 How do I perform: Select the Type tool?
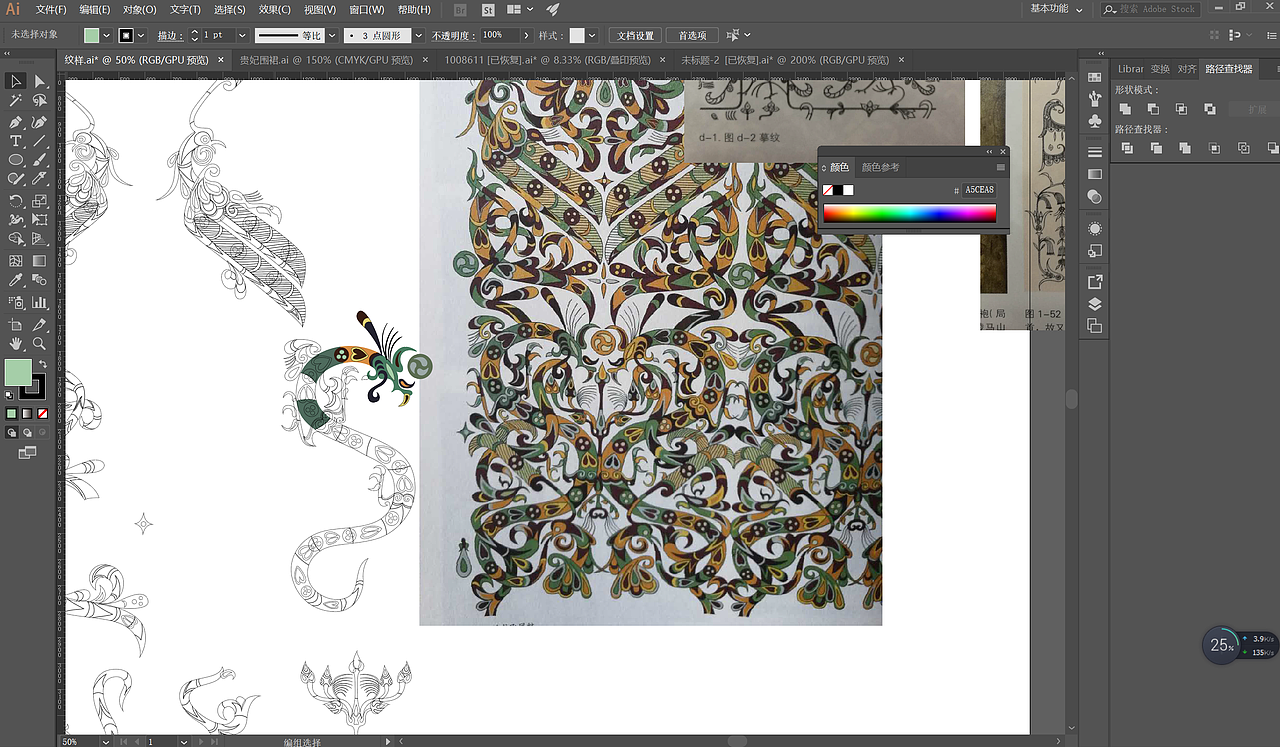16,142
